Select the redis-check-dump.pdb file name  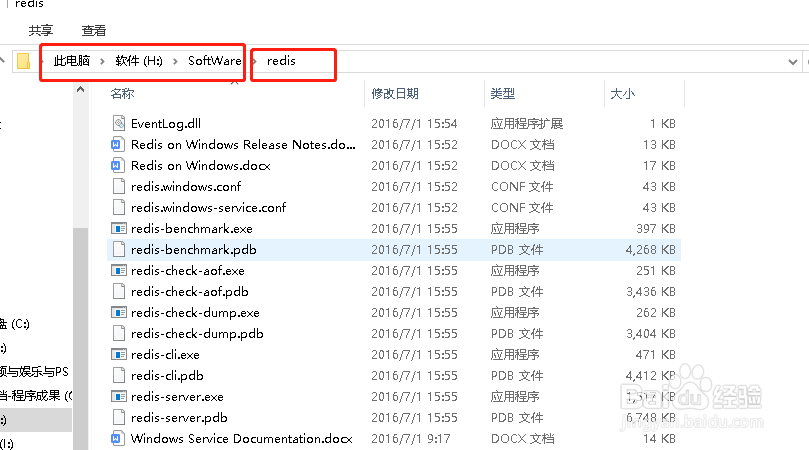(x=197, y=333)
